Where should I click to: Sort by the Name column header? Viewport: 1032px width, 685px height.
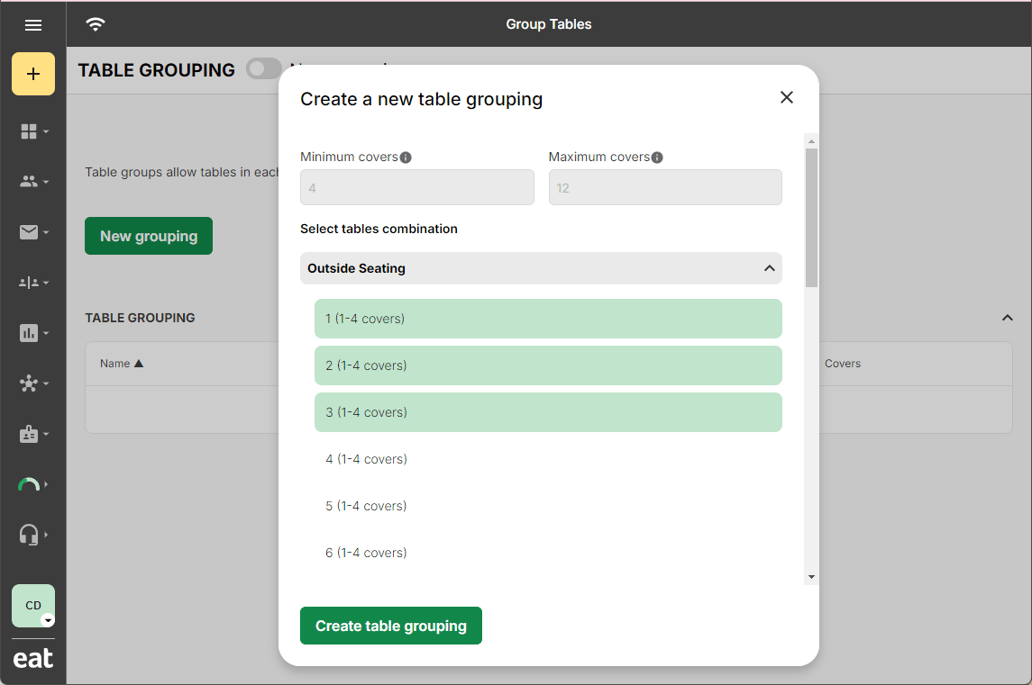(x=121, y=364)
